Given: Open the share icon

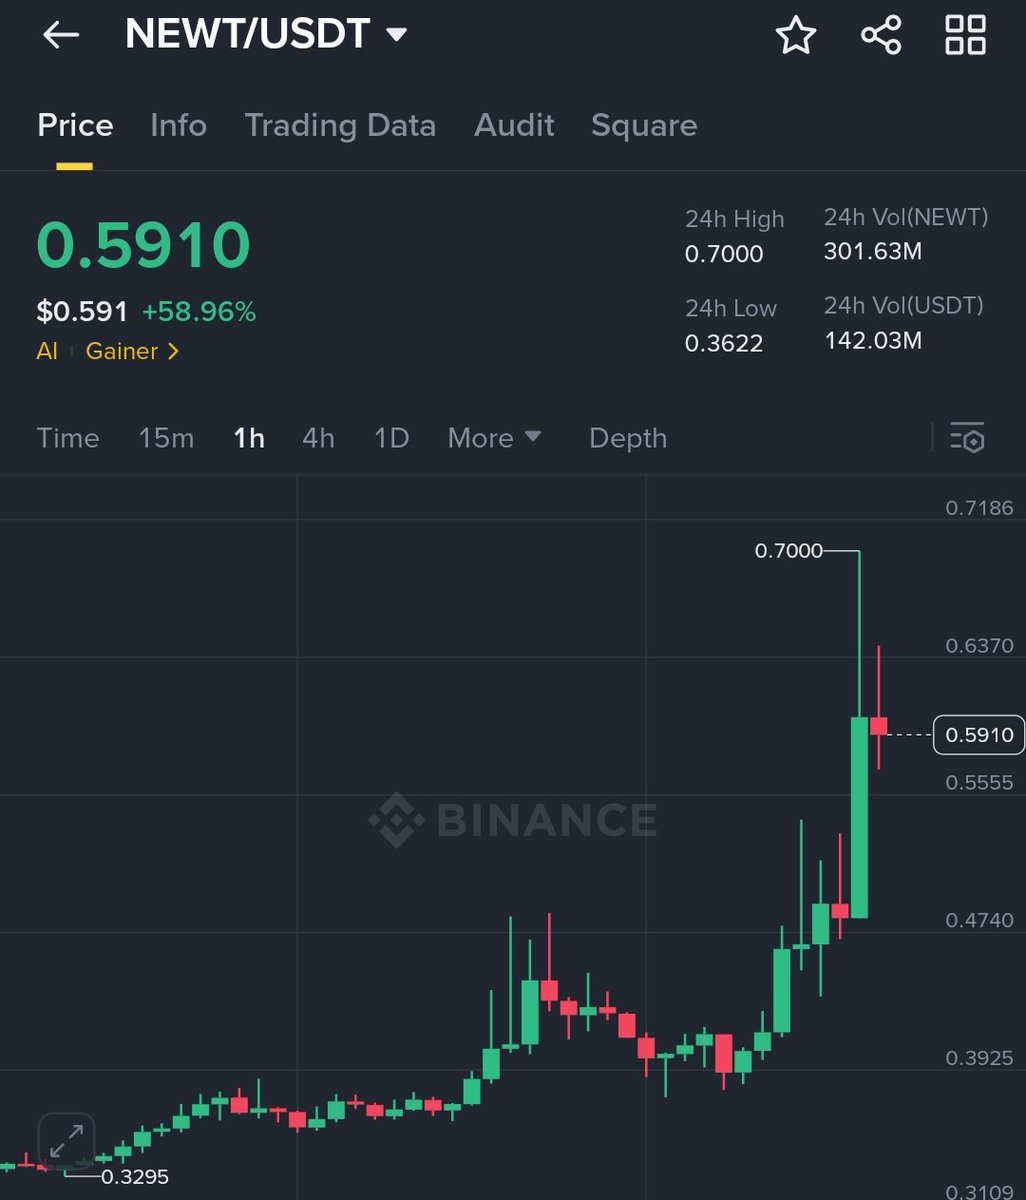Looking at the screenshot, I should (x=881, y=35).
